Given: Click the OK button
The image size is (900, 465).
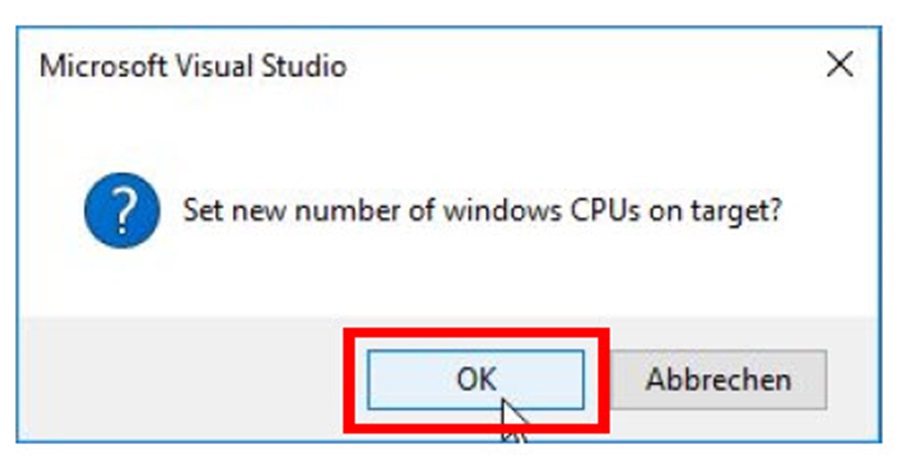Looking at the screenshot, I should coord(476,380).
